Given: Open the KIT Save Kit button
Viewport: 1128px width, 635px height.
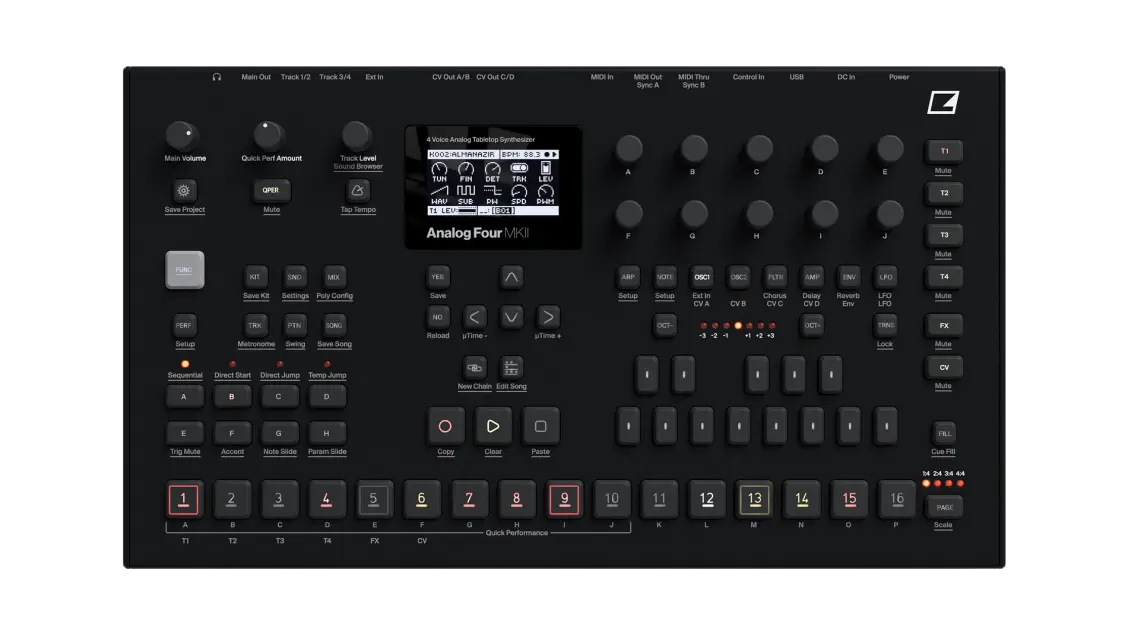Looking at the screenshot, I should pyautogui.click(x=255, y=277).
